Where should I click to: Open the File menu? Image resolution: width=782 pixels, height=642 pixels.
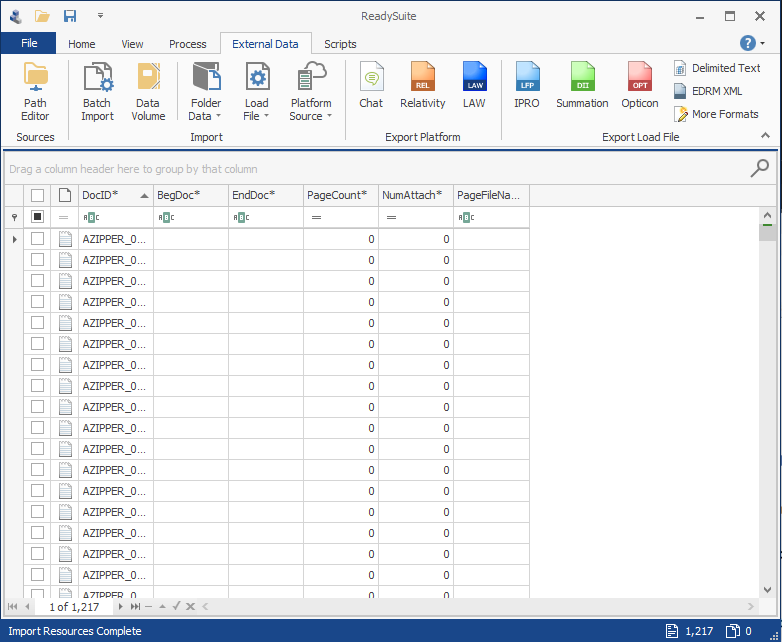29,43
